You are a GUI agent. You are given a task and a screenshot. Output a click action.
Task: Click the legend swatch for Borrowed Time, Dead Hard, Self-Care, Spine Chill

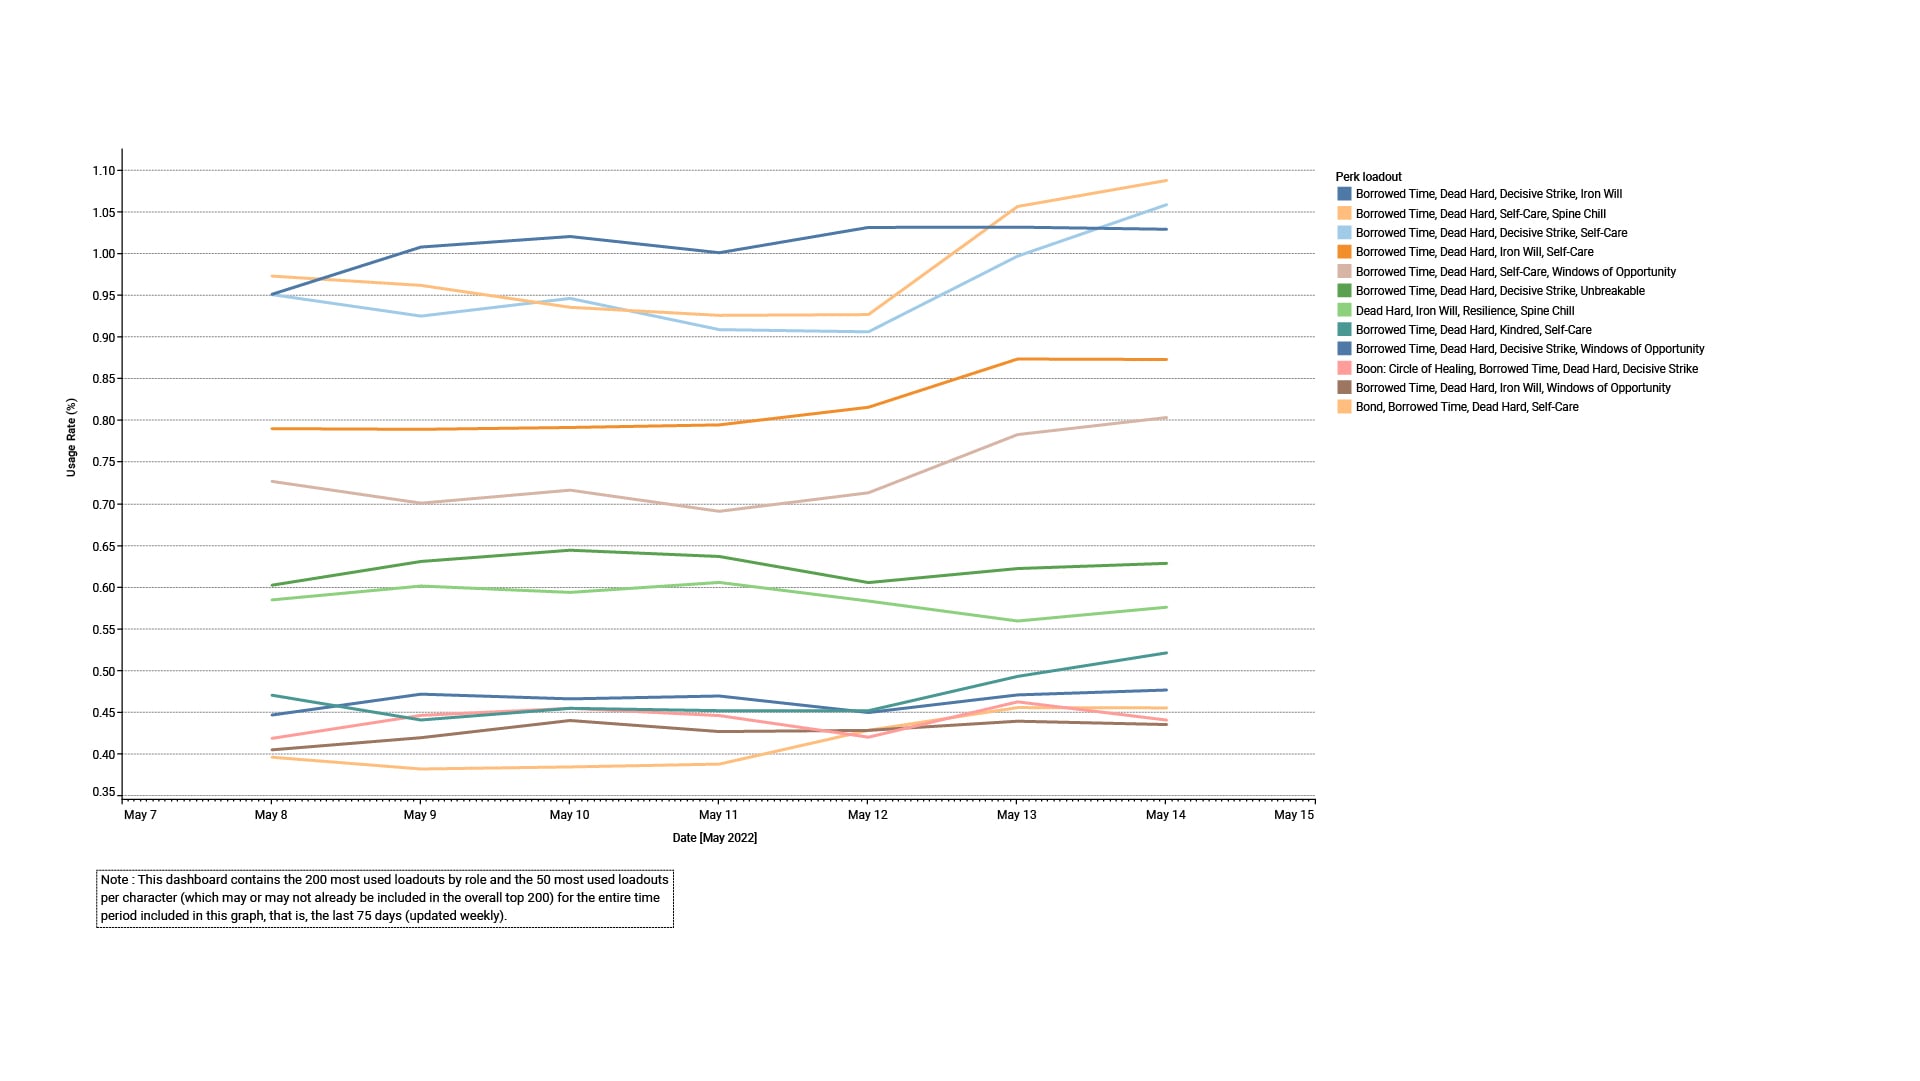[x=1344, y=213]
